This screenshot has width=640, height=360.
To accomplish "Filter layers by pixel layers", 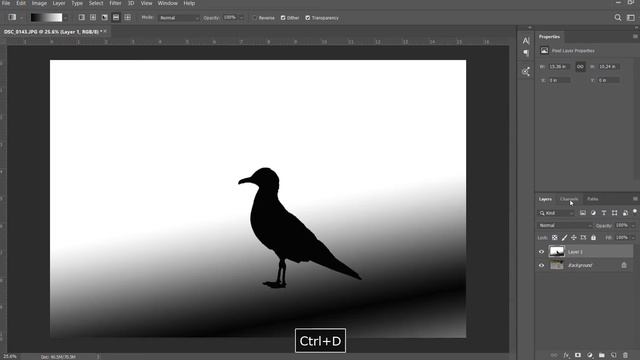I will click(583, 213).
